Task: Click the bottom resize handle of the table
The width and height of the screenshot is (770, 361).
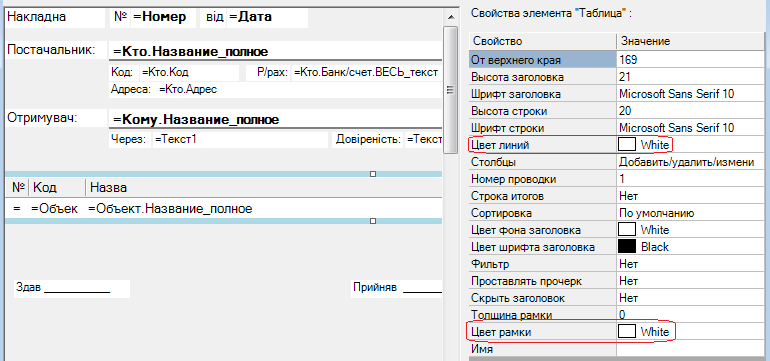Action: [x=373, y=222]
